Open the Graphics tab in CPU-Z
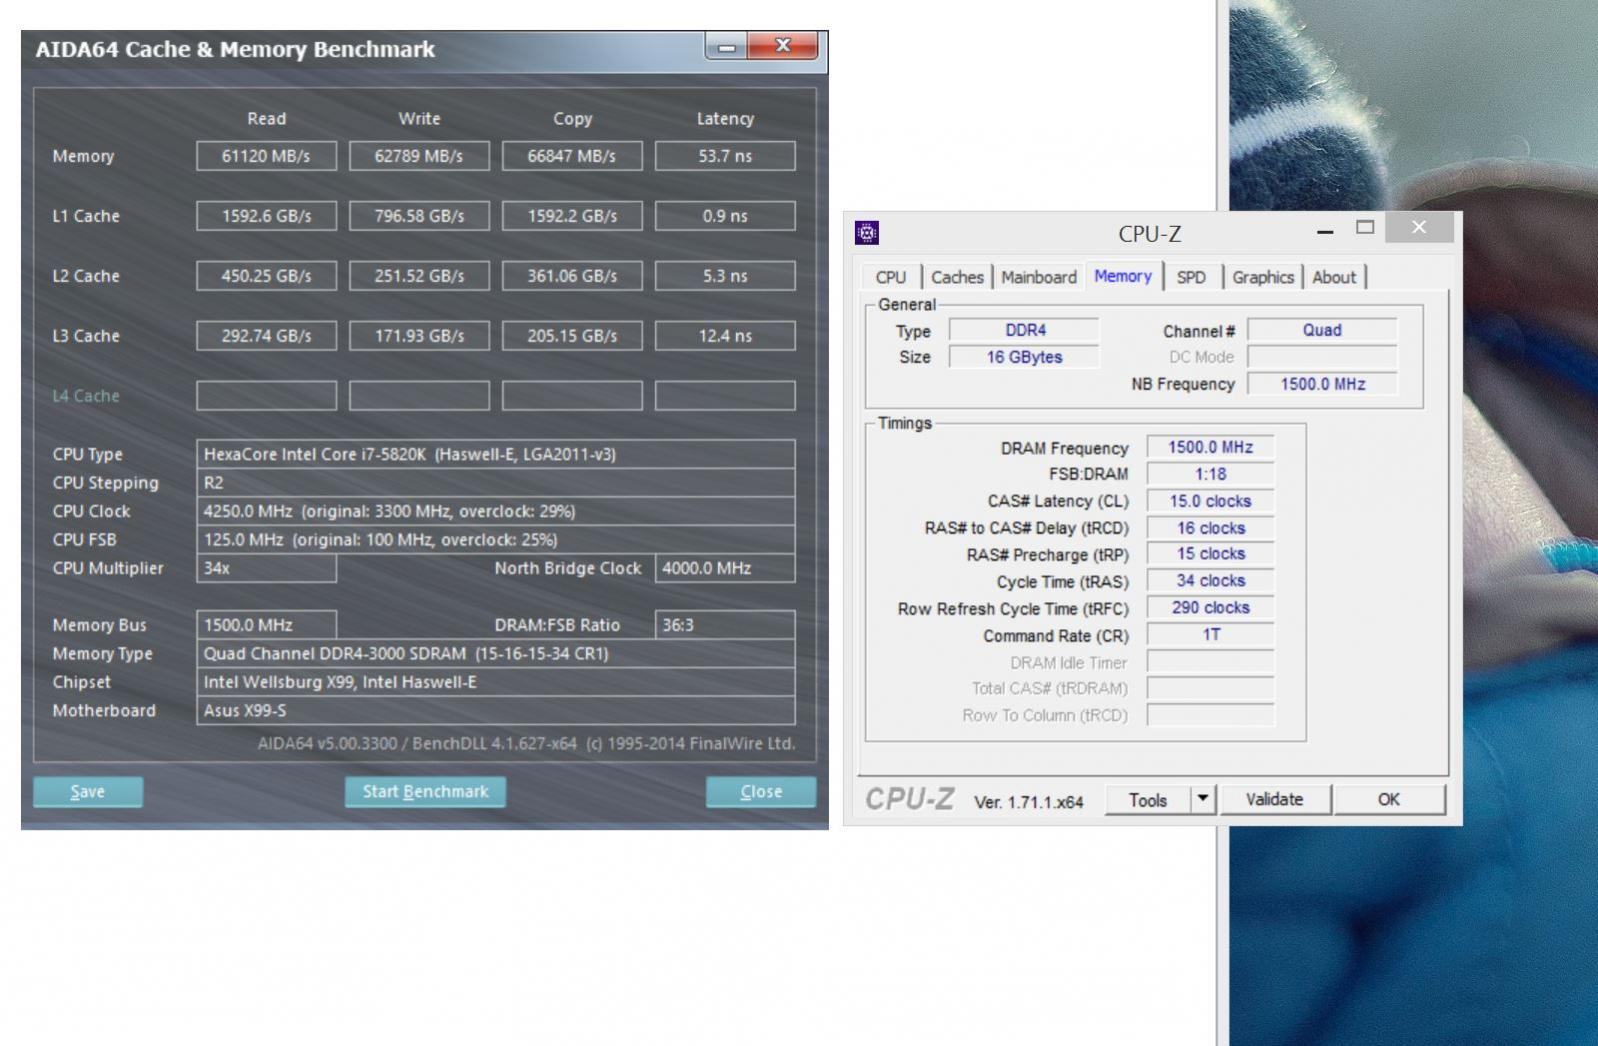 [x=1263, y=277]
